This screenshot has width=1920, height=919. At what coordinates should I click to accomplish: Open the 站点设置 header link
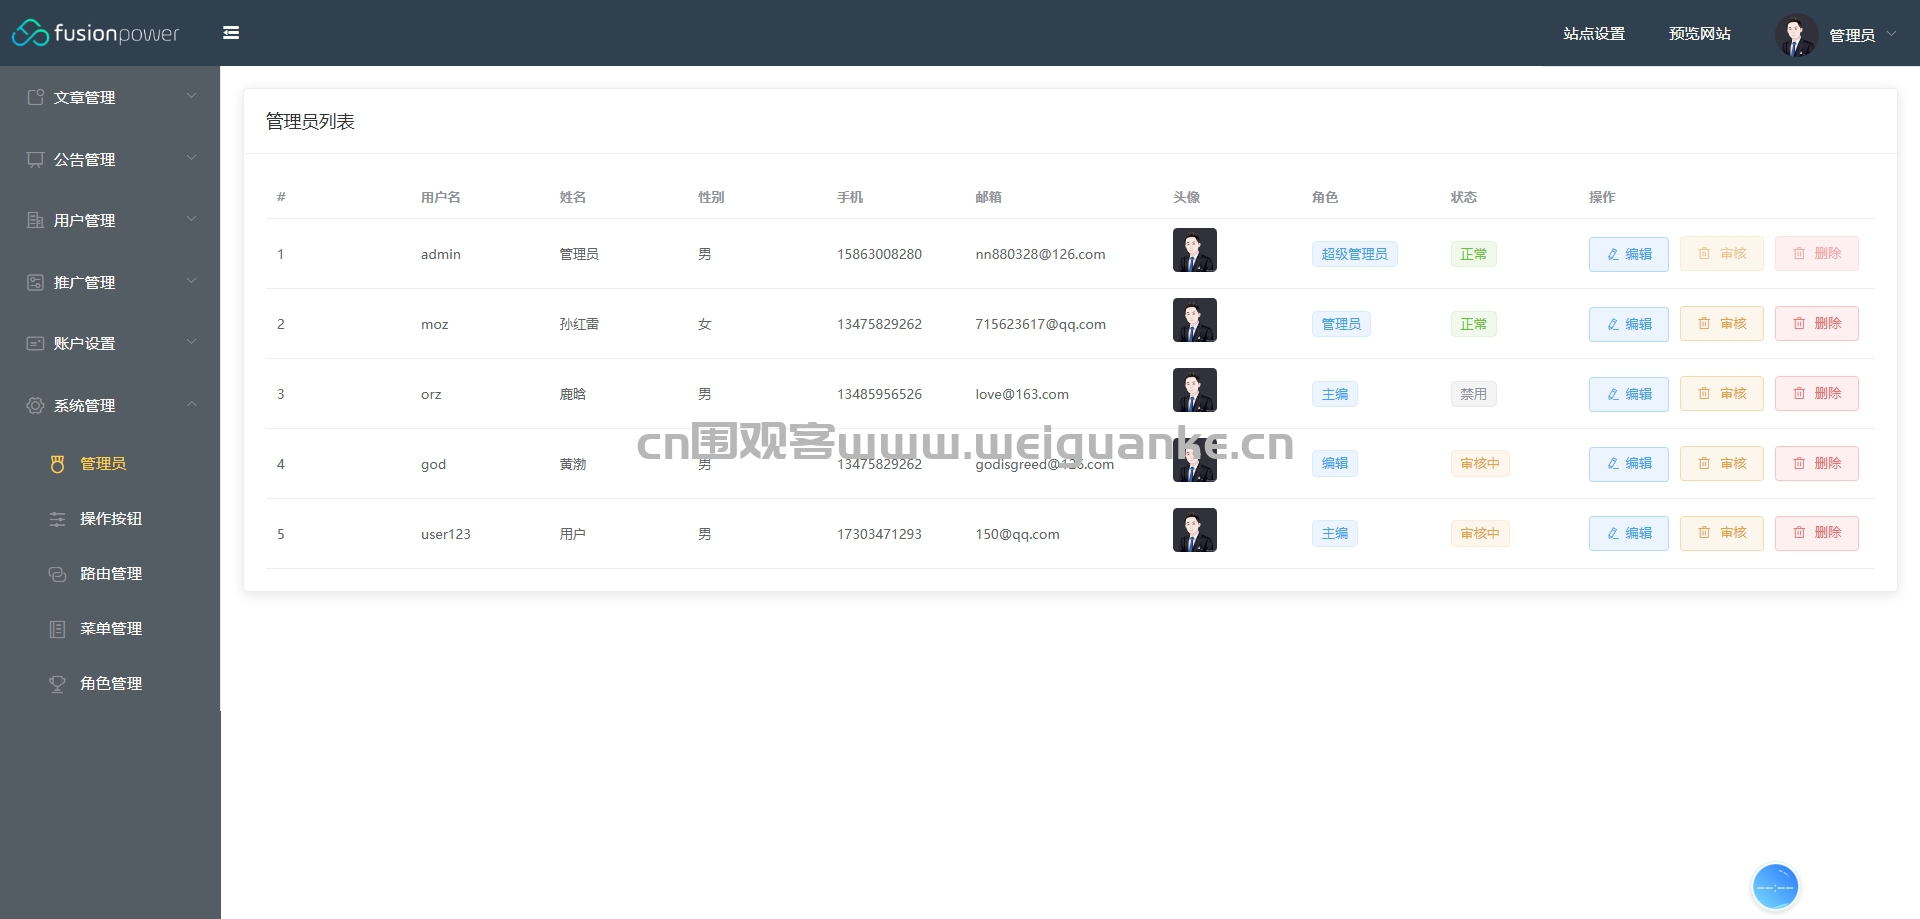tap(1594, 34)
